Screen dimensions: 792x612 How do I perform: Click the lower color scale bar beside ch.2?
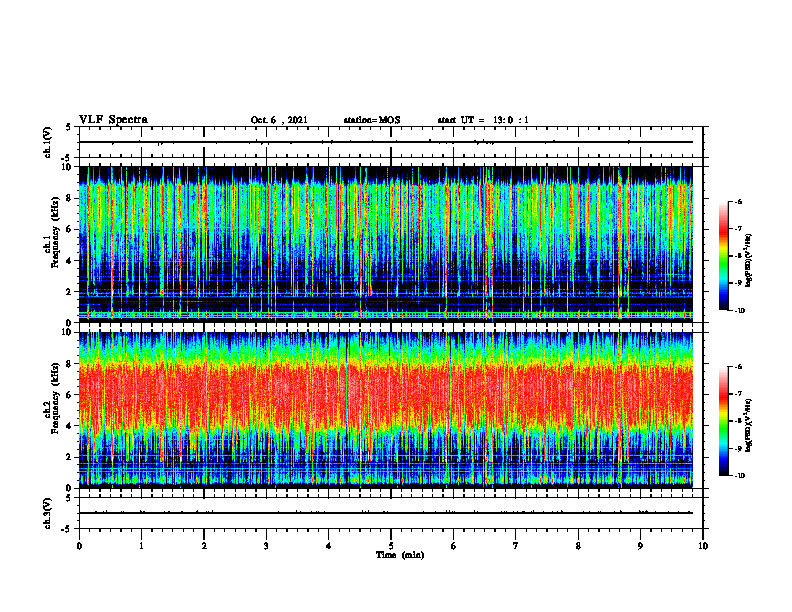(723, 421)
